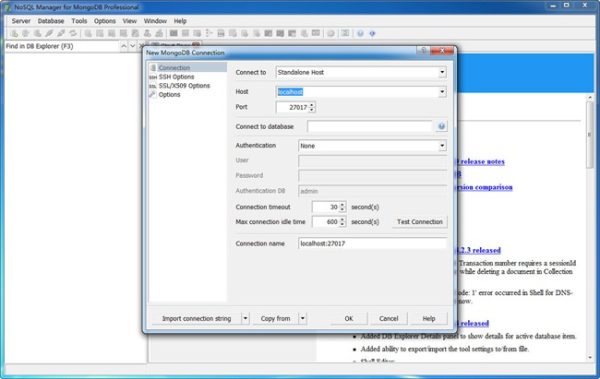
Task: Click Import connection string button
Action: point(196,319)
